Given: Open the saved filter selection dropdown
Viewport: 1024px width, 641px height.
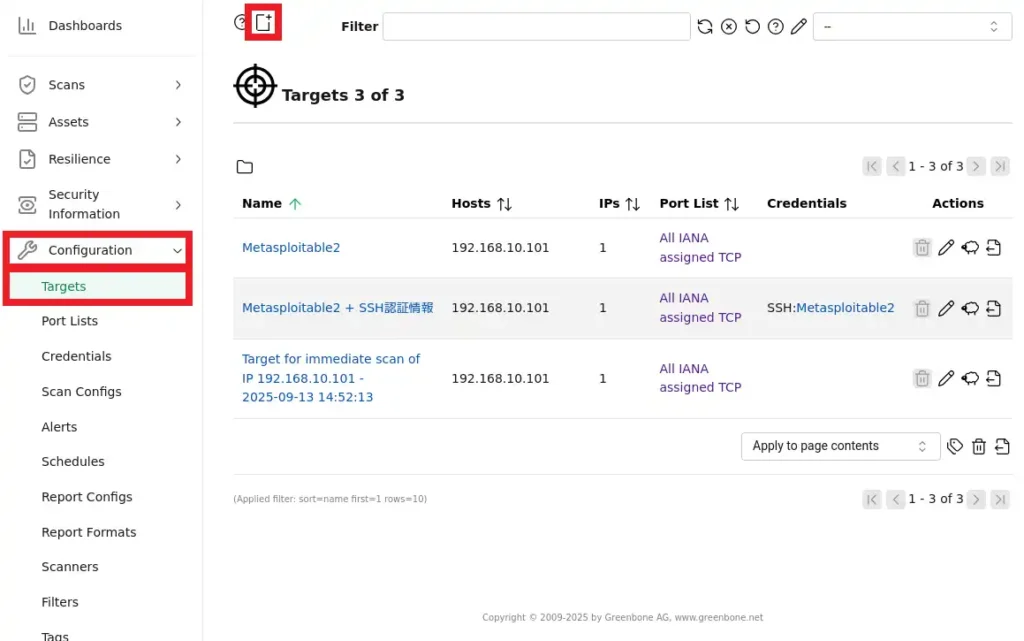Looking at the screenshot, I should coord(911,27).
